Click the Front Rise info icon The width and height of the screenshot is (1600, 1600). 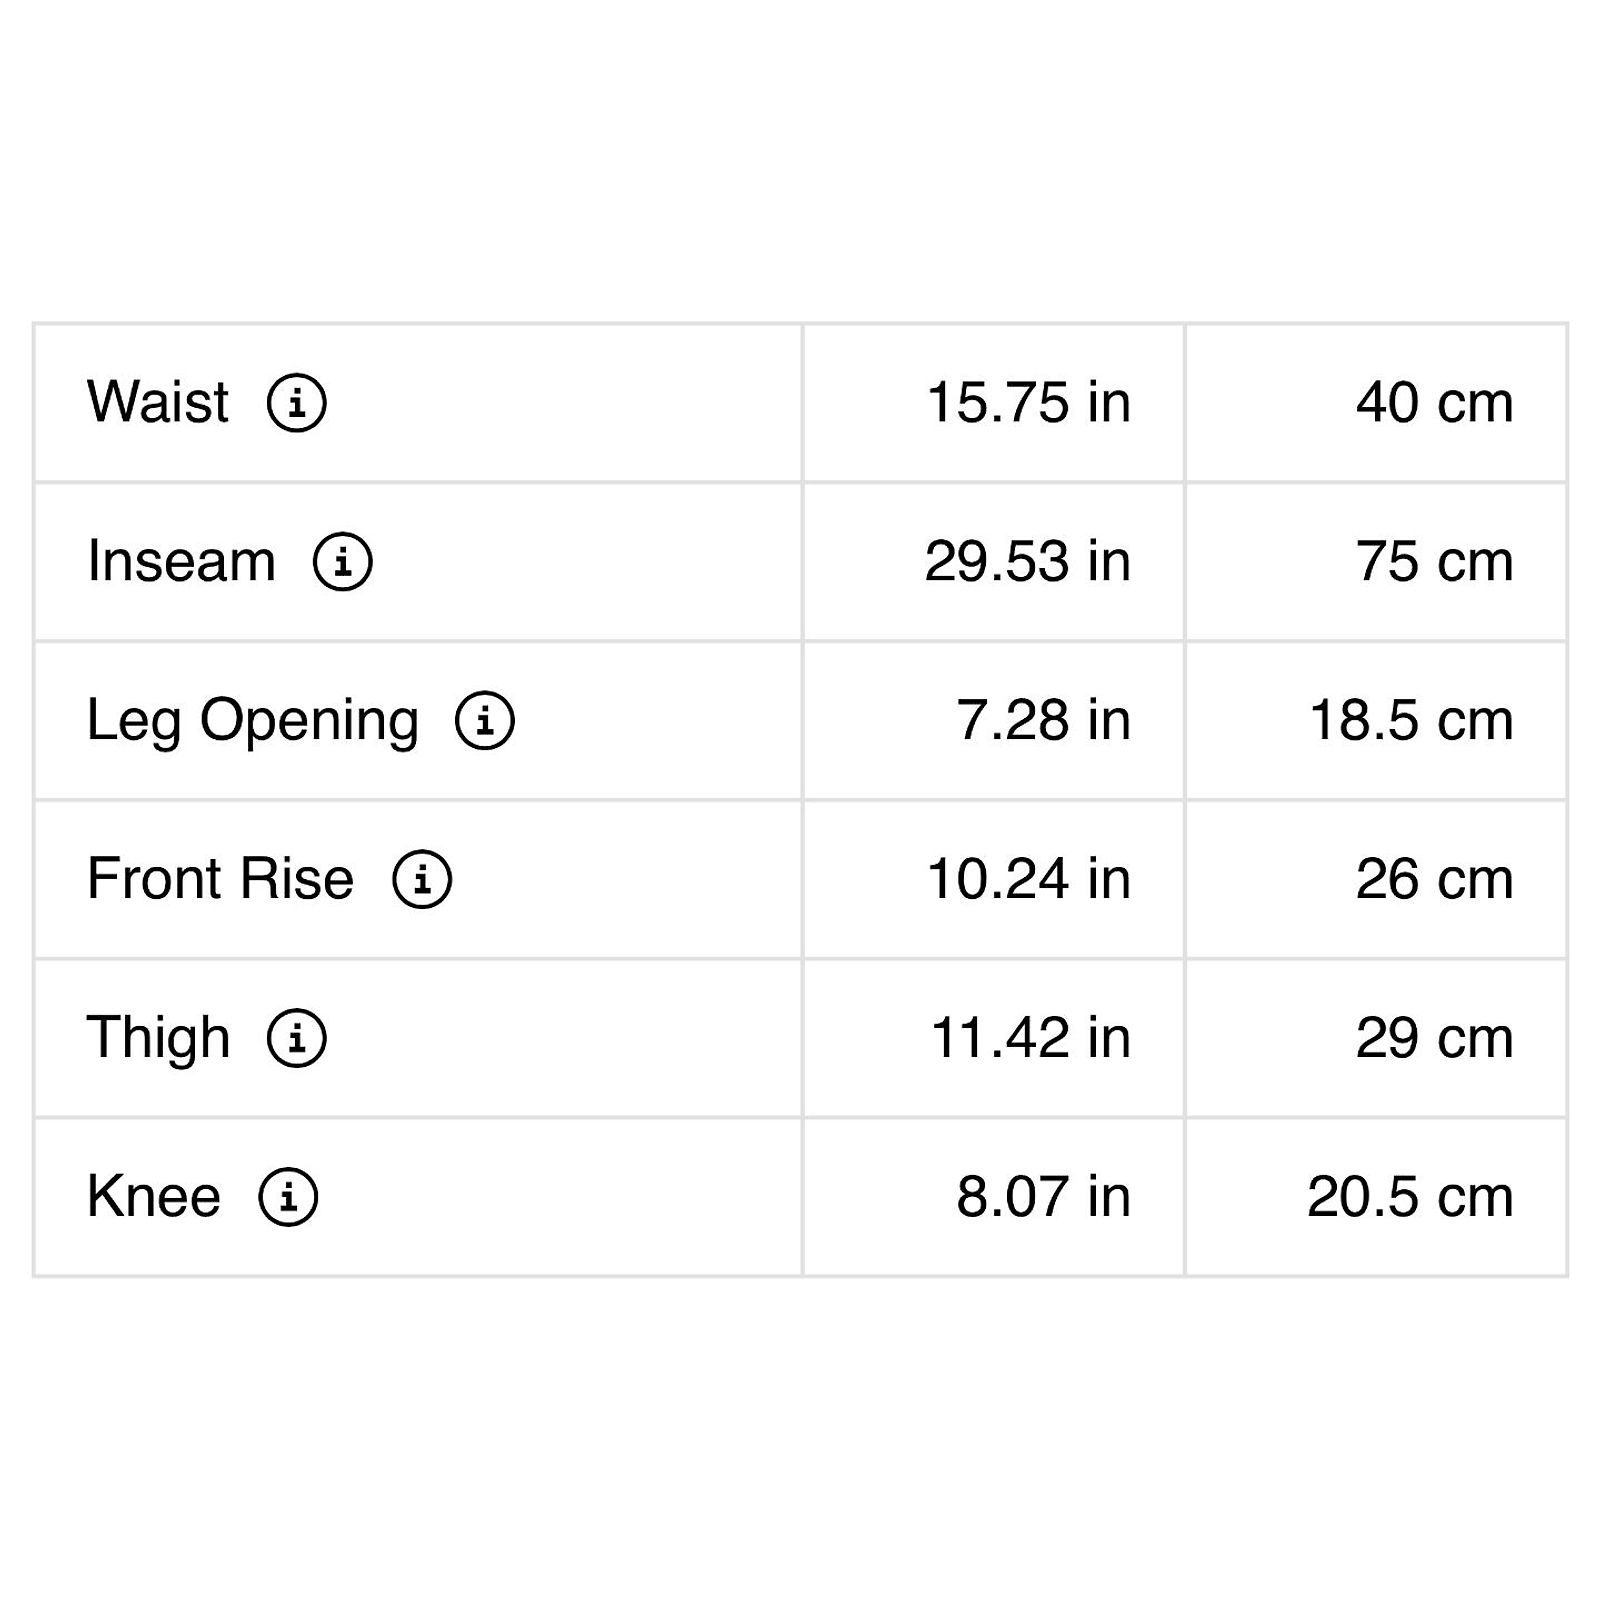pyautogui.click(x=422, y=879)
